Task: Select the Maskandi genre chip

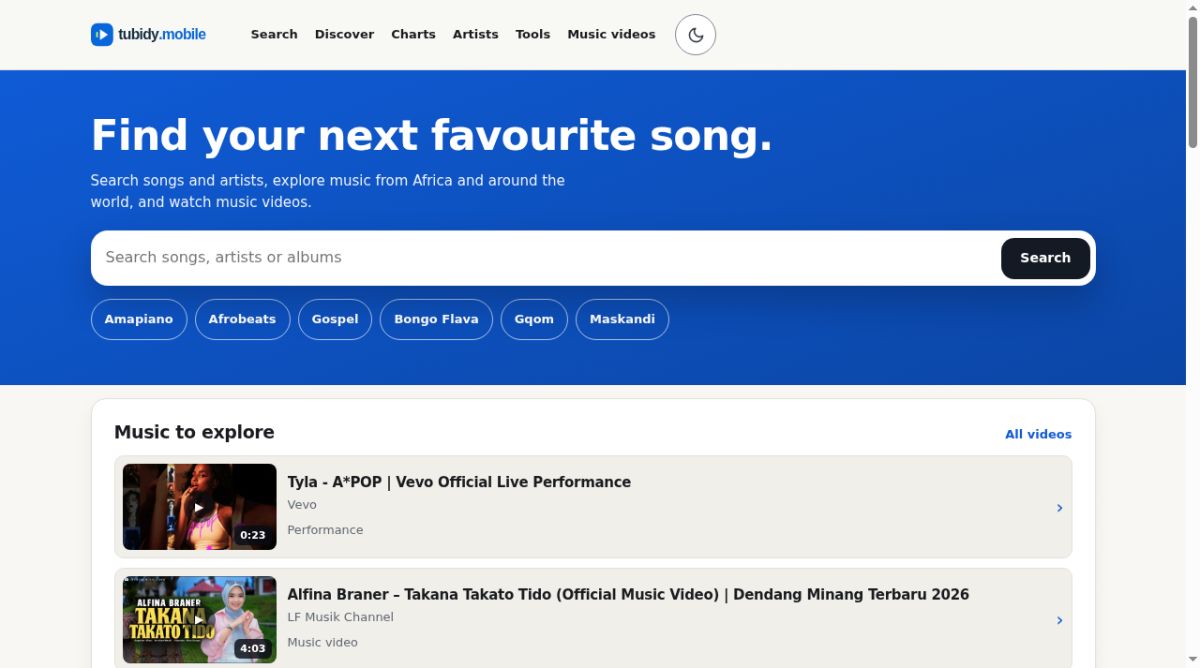Action: point(622,320)
